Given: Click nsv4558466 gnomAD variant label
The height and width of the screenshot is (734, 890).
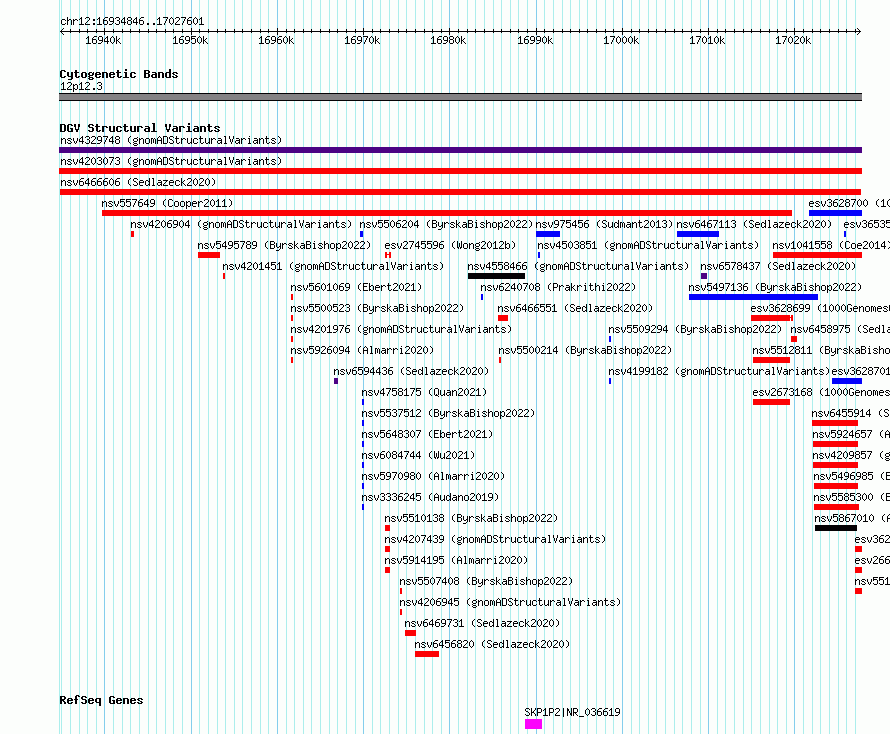Looking at the screenshot, I should point(578,266).
